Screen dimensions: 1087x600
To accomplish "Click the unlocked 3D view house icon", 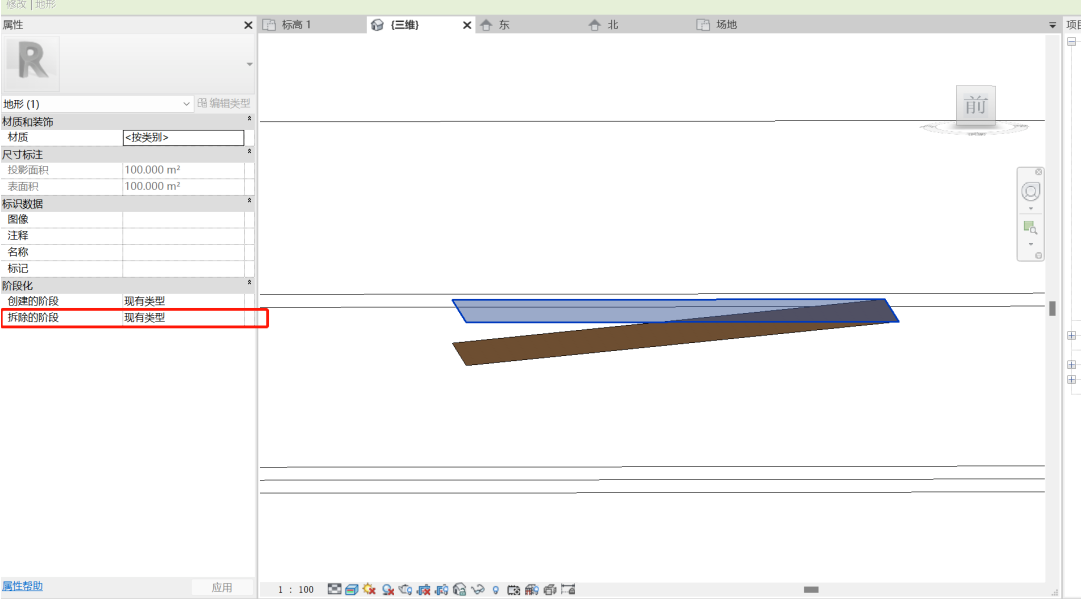I will (x=460, y=590).
